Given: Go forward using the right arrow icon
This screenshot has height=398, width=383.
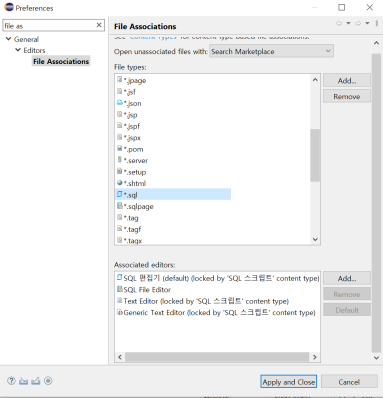Looking at the screenshot, I should click(x=358, y=23).
